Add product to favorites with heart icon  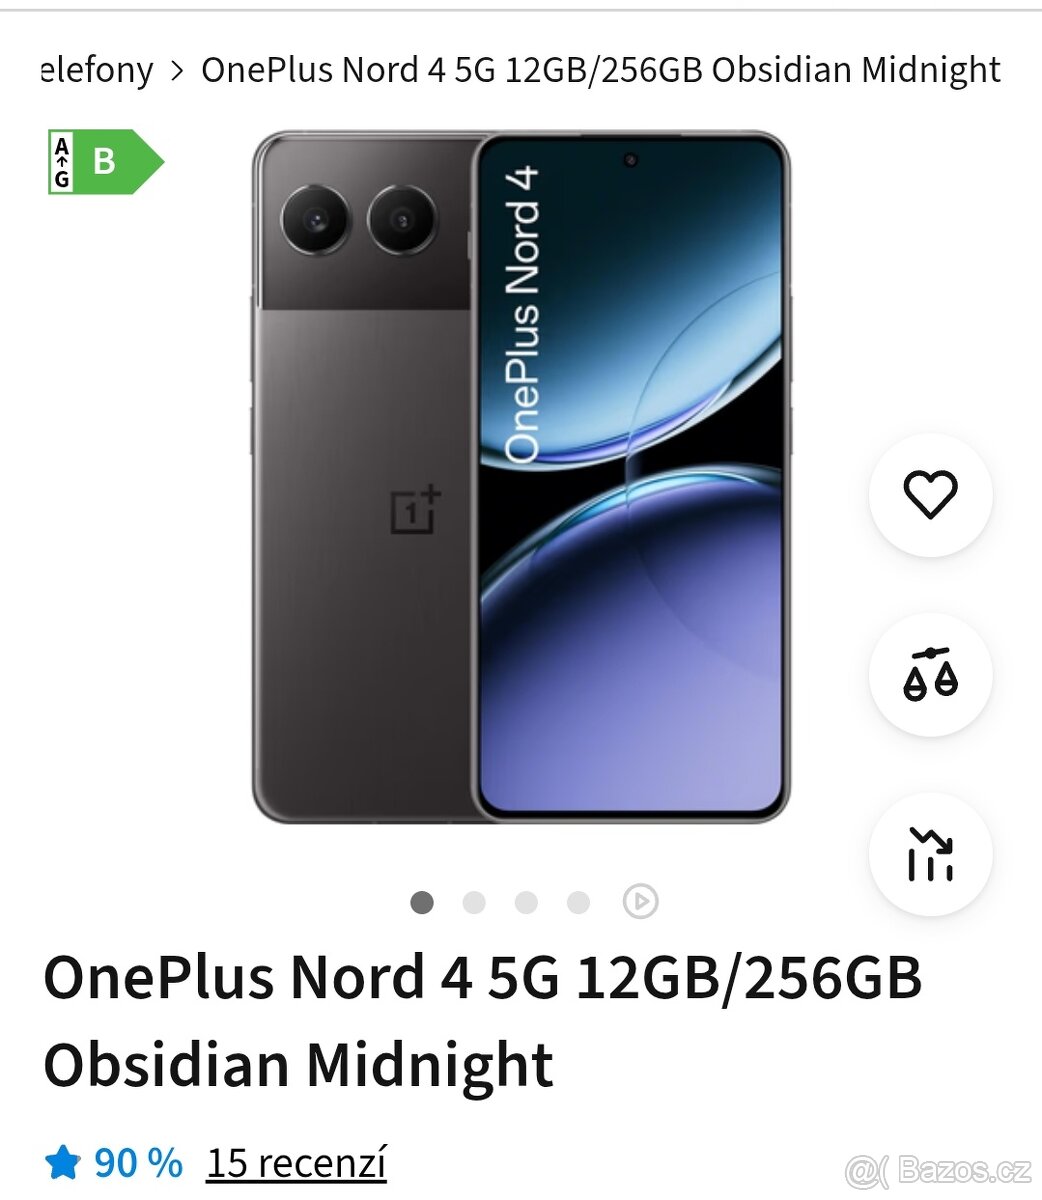click(x=930, y=495)
